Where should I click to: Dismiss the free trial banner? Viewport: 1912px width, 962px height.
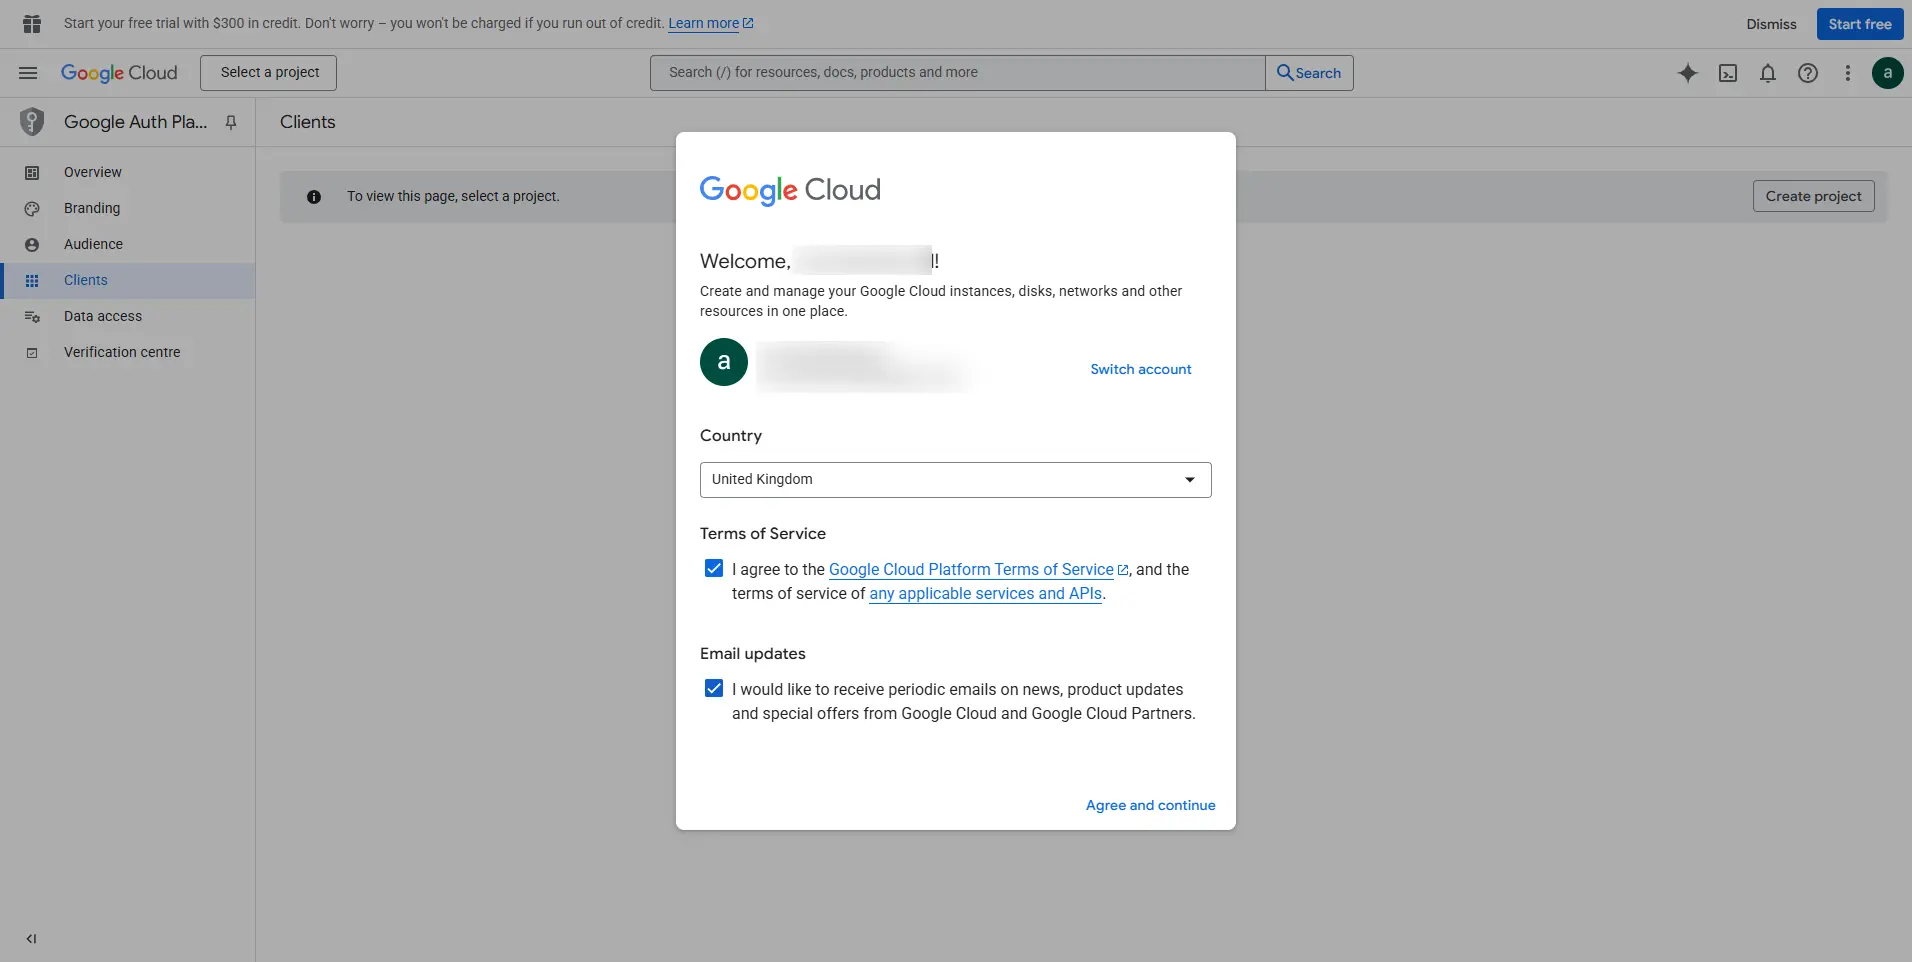(x=1771, y=24)
